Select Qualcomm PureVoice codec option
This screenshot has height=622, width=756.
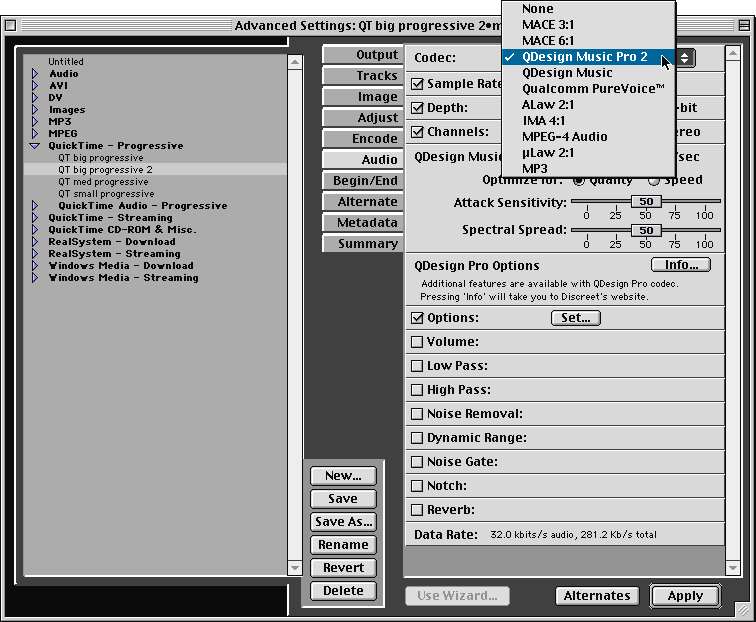(593, 88)
